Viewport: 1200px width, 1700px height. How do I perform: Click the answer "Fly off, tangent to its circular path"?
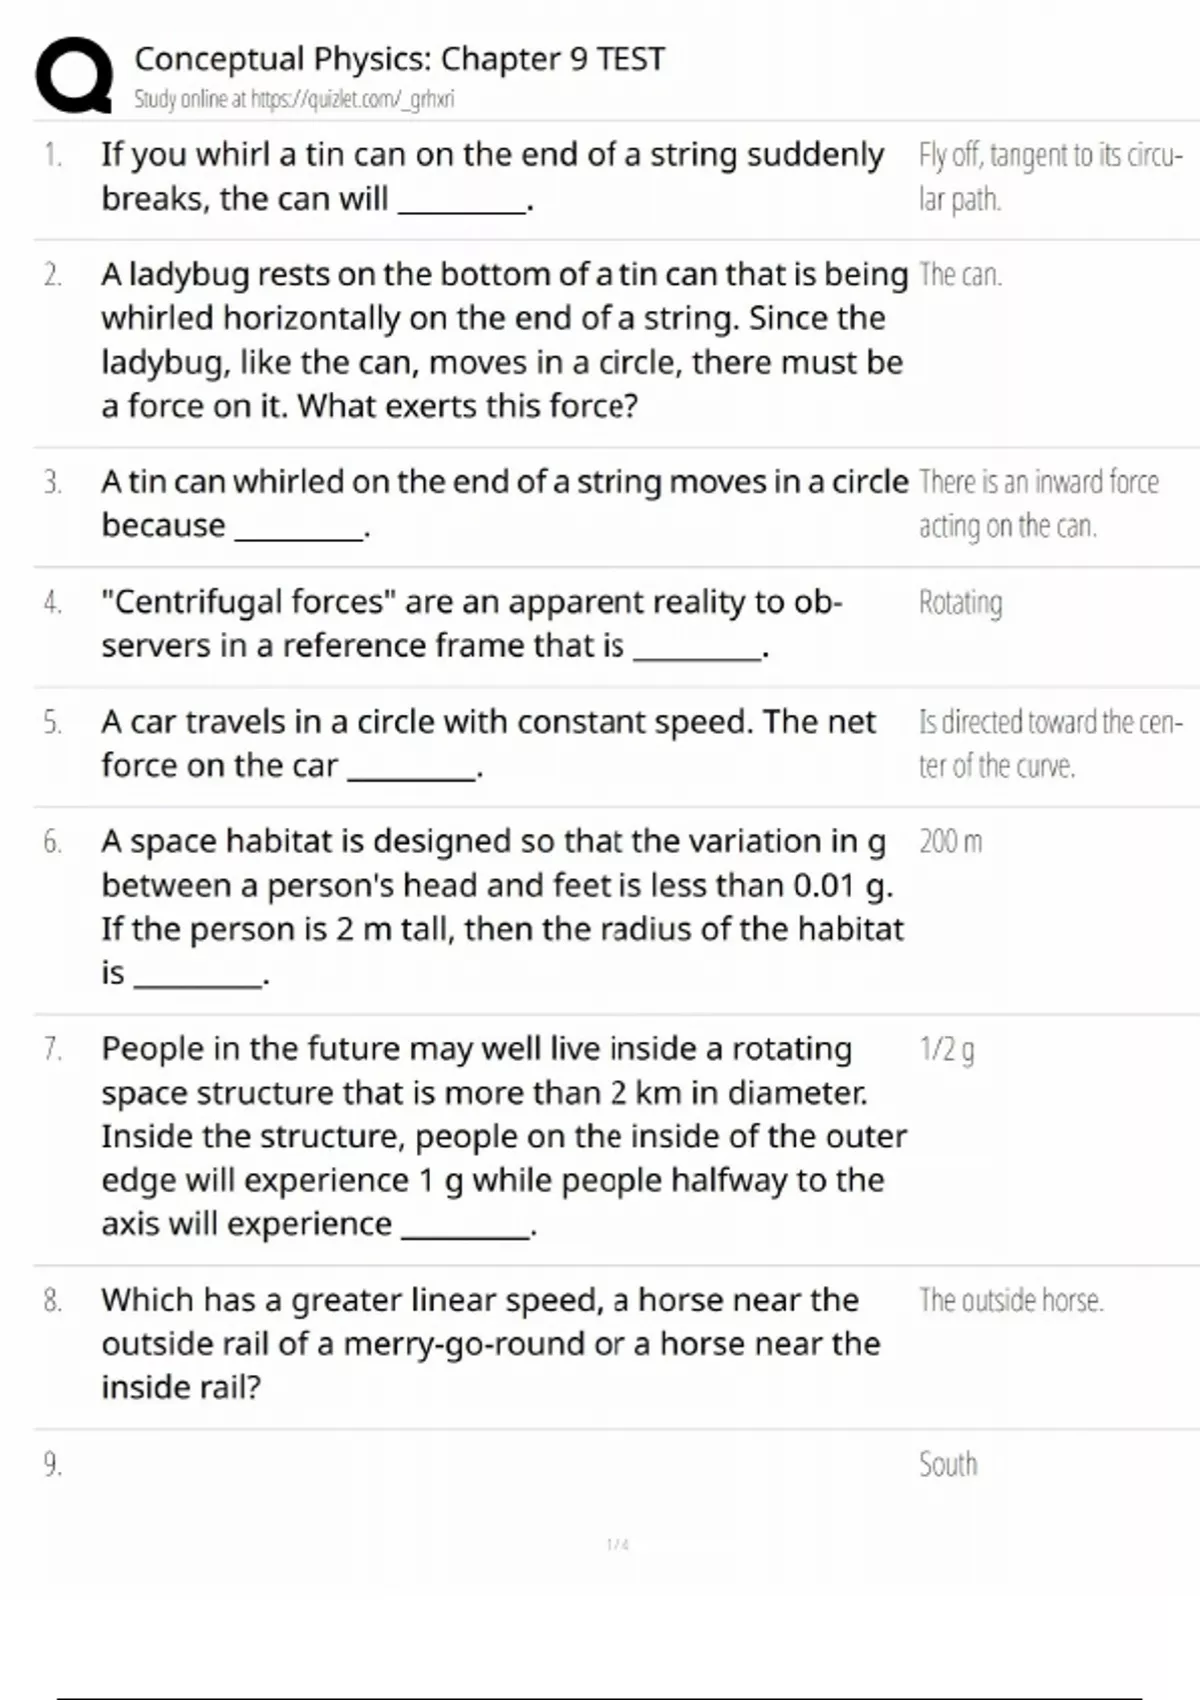[1049, 177]
